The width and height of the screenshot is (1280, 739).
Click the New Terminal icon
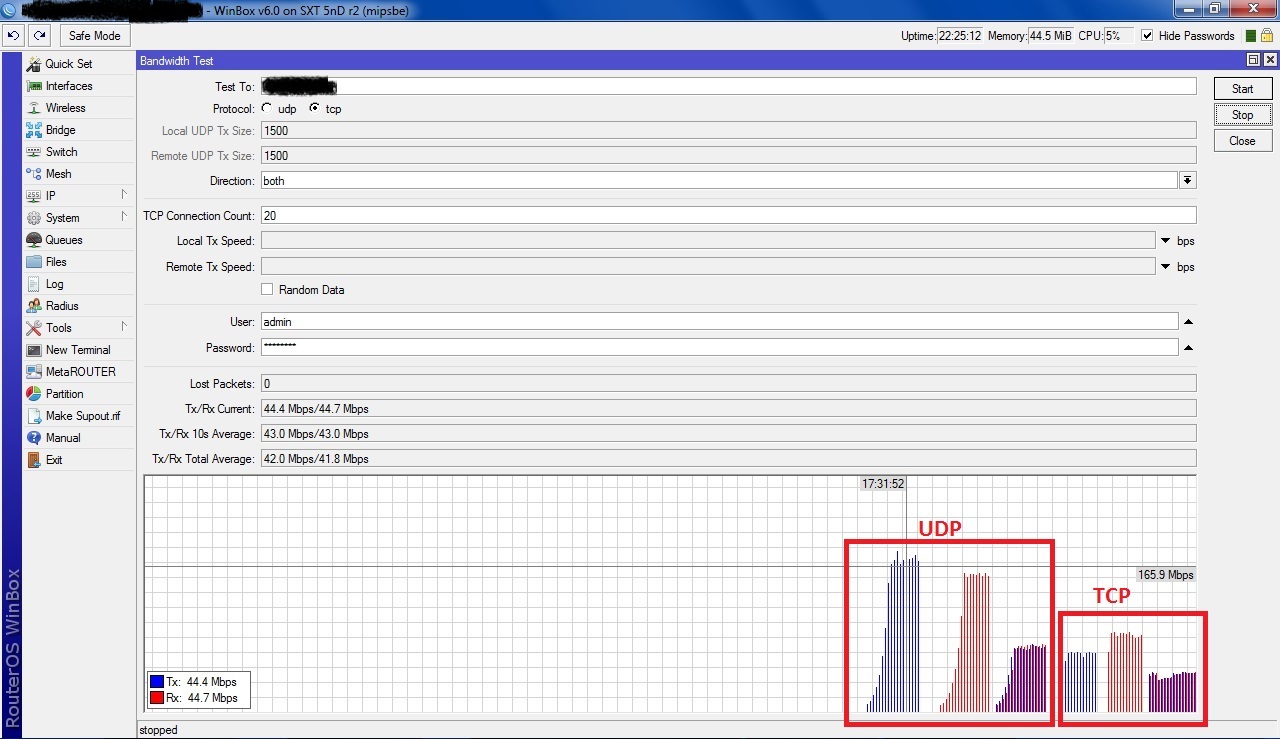point(34,350)
